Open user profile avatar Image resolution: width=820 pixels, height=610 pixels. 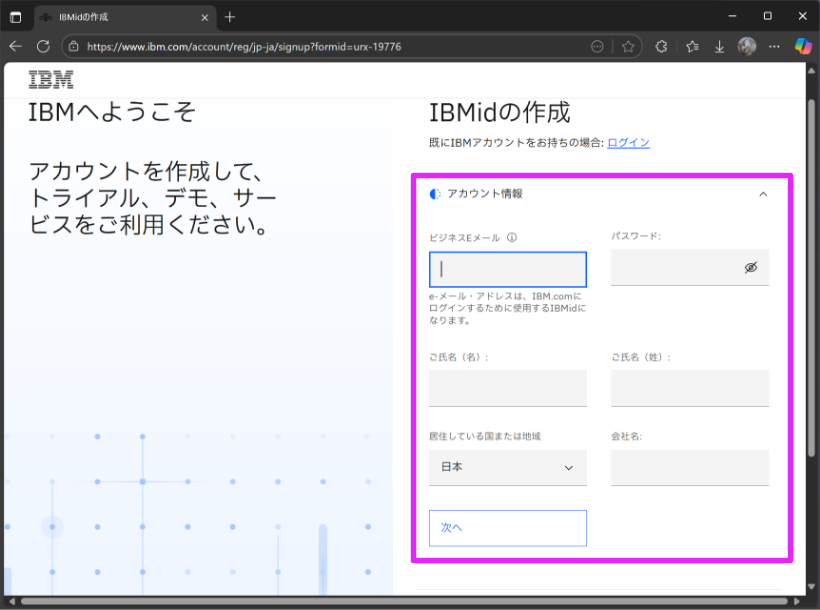(747, 47)
